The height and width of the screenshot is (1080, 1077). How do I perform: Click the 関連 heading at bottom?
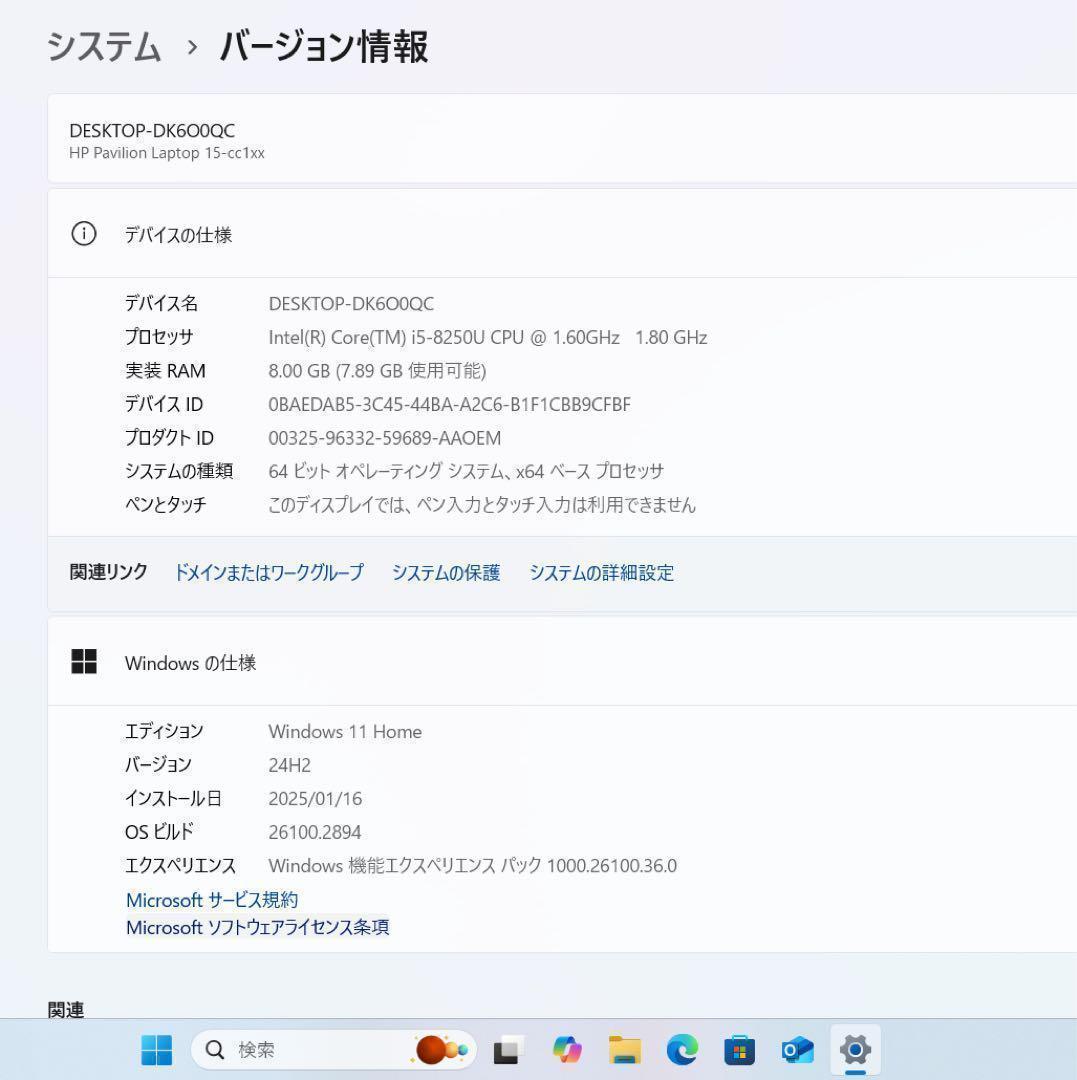tap(66, 1010)
